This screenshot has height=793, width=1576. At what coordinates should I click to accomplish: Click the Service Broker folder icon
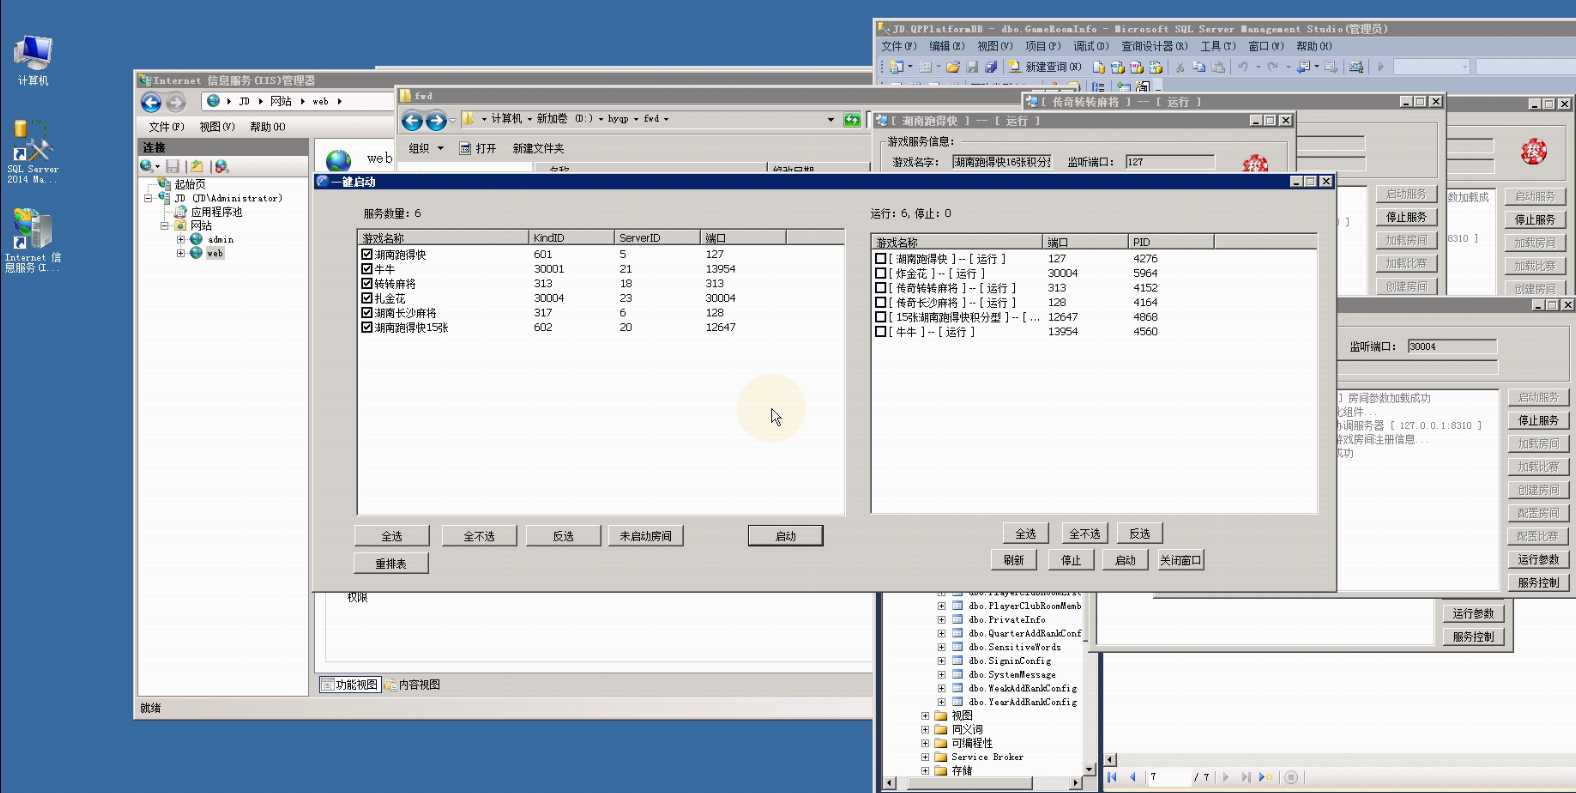click(940, 757)
